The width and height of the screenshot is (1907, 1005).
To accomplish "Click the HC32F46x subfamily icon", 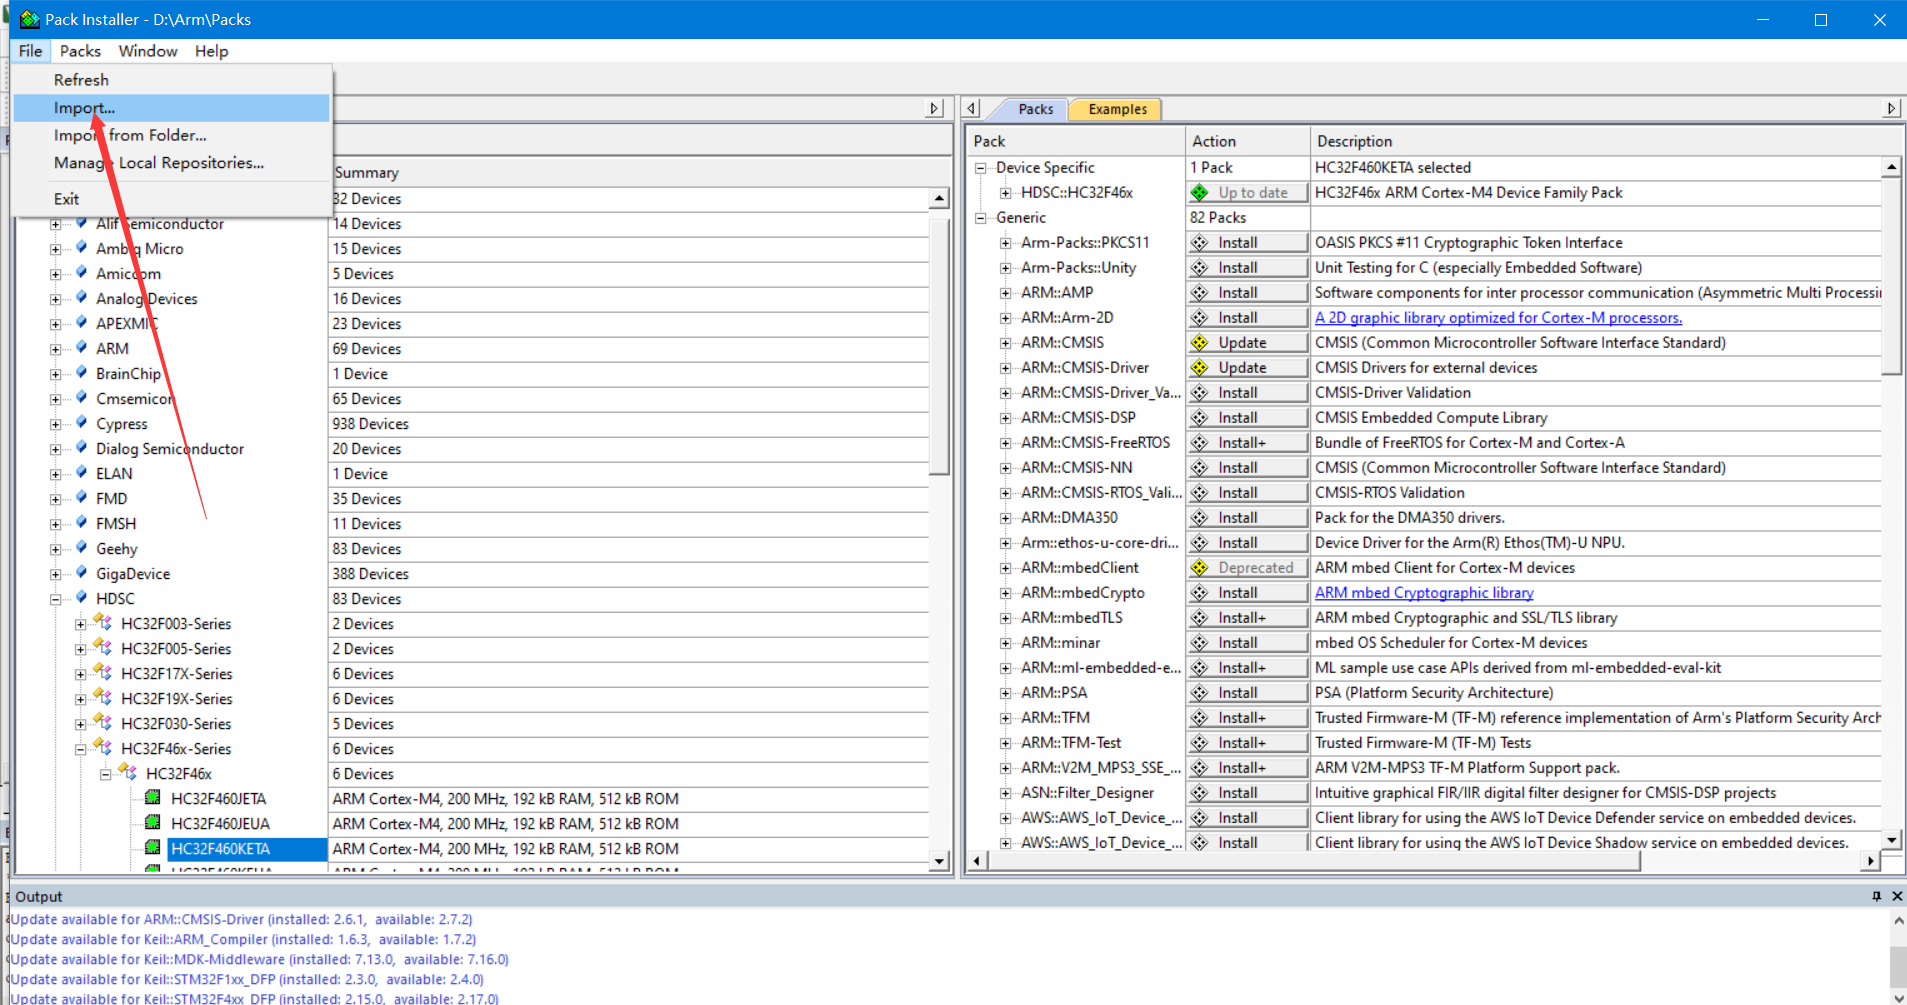I will tap(128, 772).
